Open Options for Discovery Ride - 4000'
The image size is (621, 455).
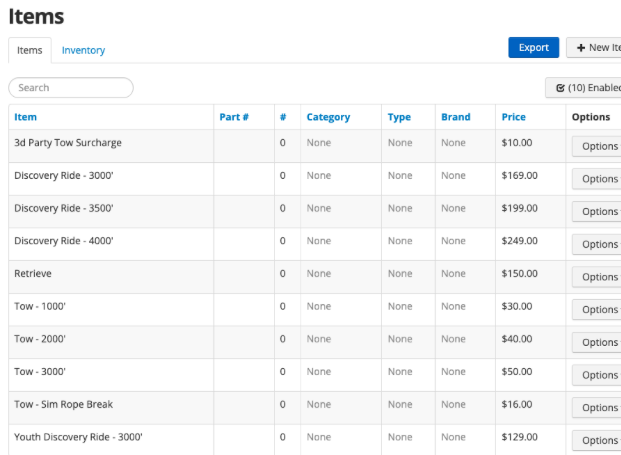tap(596, 244)
